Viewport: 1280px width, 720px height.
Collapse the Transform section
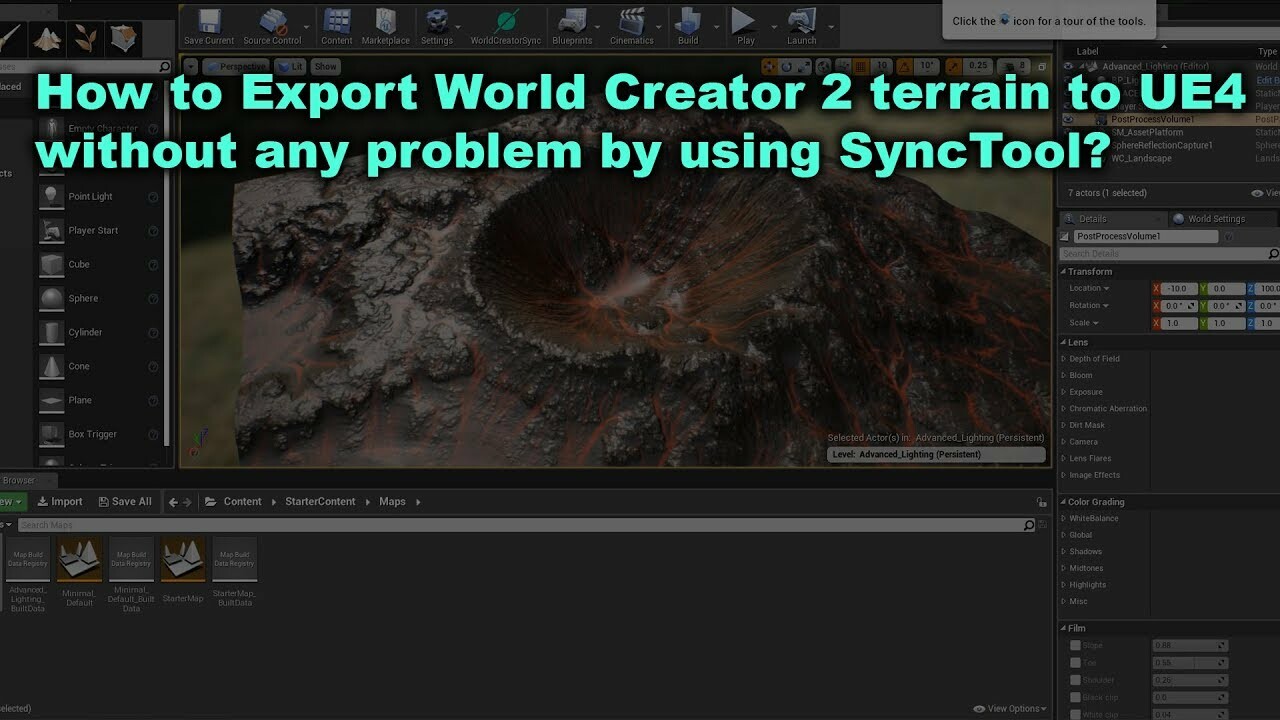(x=1065, y=271)
